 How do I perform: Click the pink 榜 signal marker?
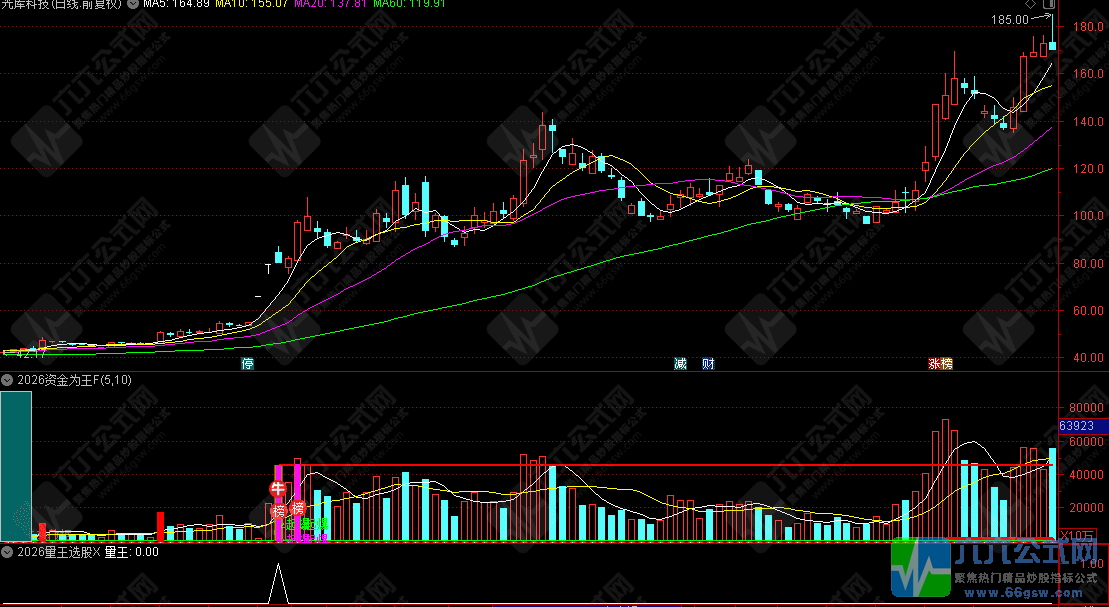297,508
